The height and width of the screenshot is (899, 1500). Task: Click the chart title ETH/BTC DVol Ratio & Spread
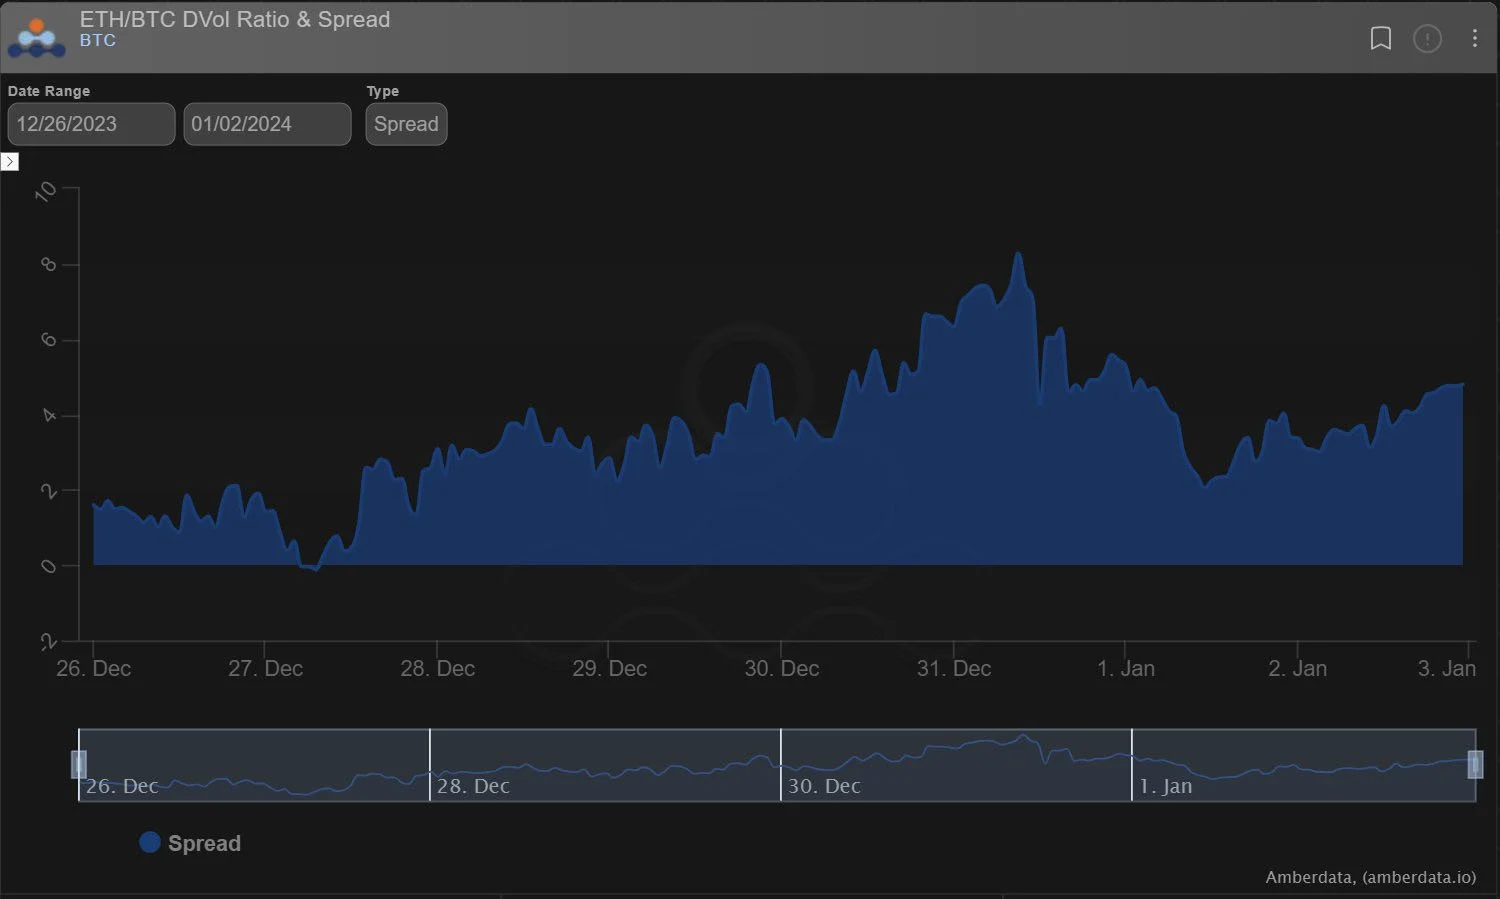coord(235,19)
